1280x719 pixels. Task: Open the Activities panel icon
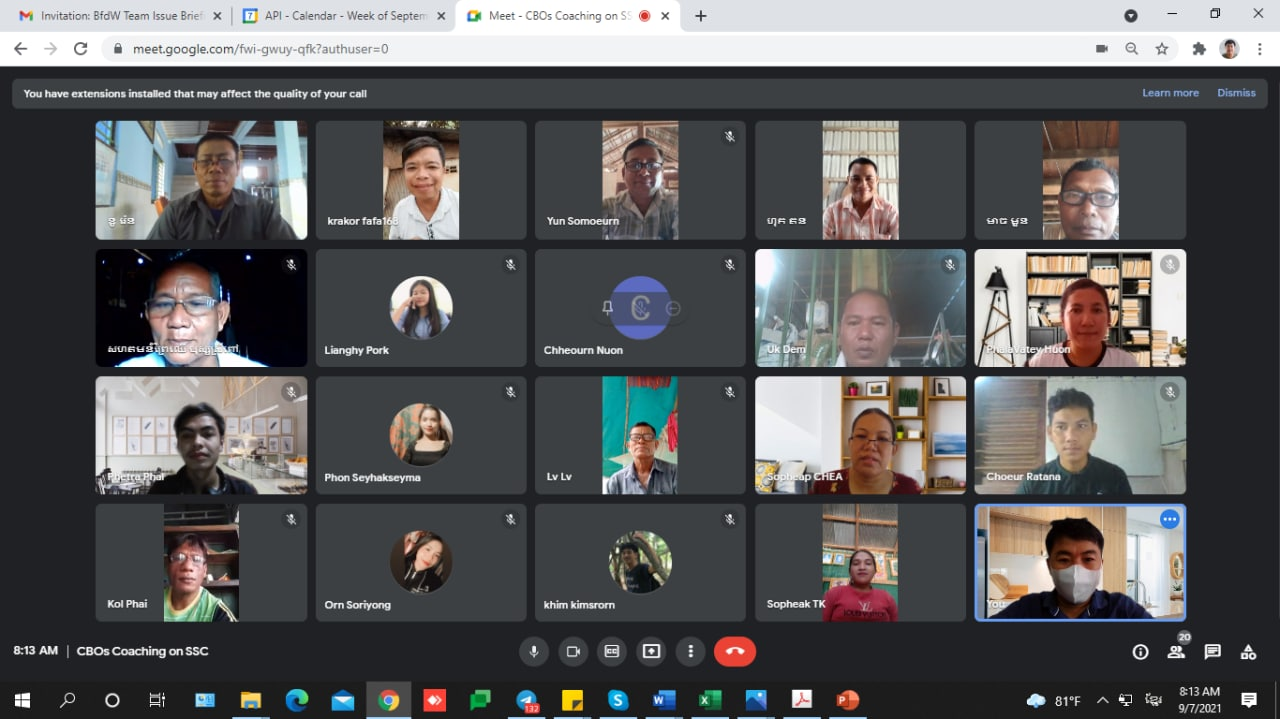point(1248,652)
